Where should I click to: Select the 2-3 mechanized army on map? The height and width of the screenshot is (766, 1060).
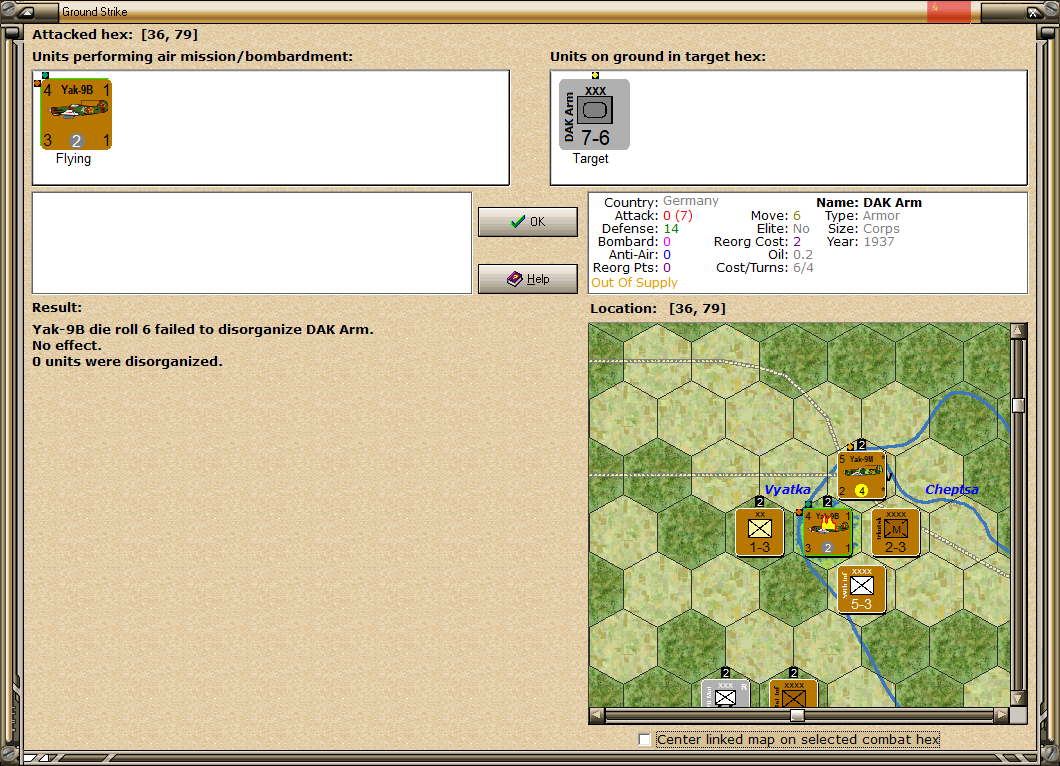[x=896, y=532]
